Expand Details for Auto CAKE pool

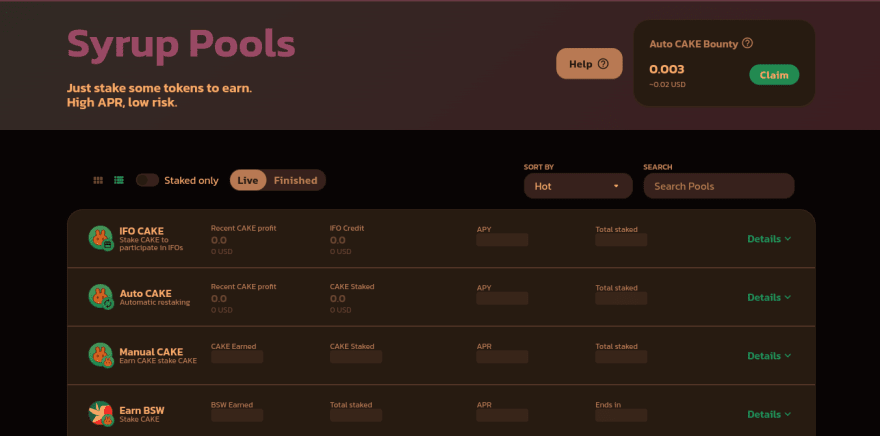[x=769, y=297]
